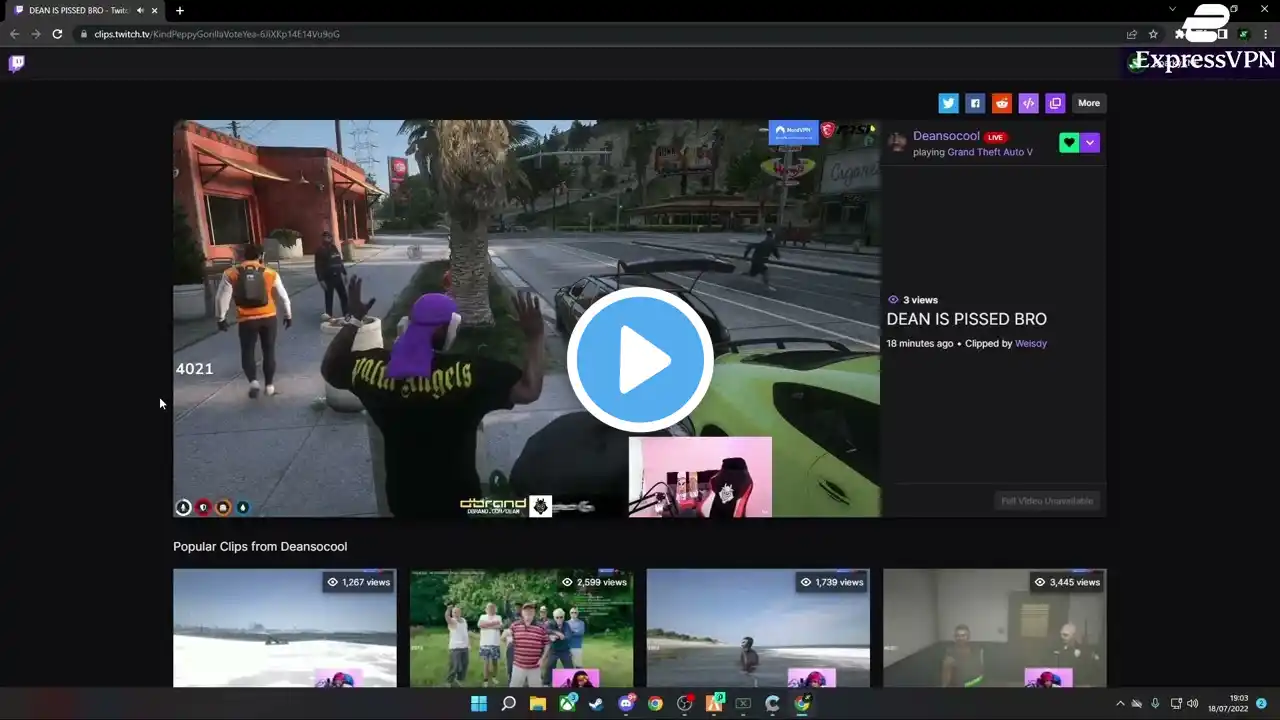The image size is (1280, 720).
Task: Open the Grand Theft Auto V game link
Action: [989, 152]
